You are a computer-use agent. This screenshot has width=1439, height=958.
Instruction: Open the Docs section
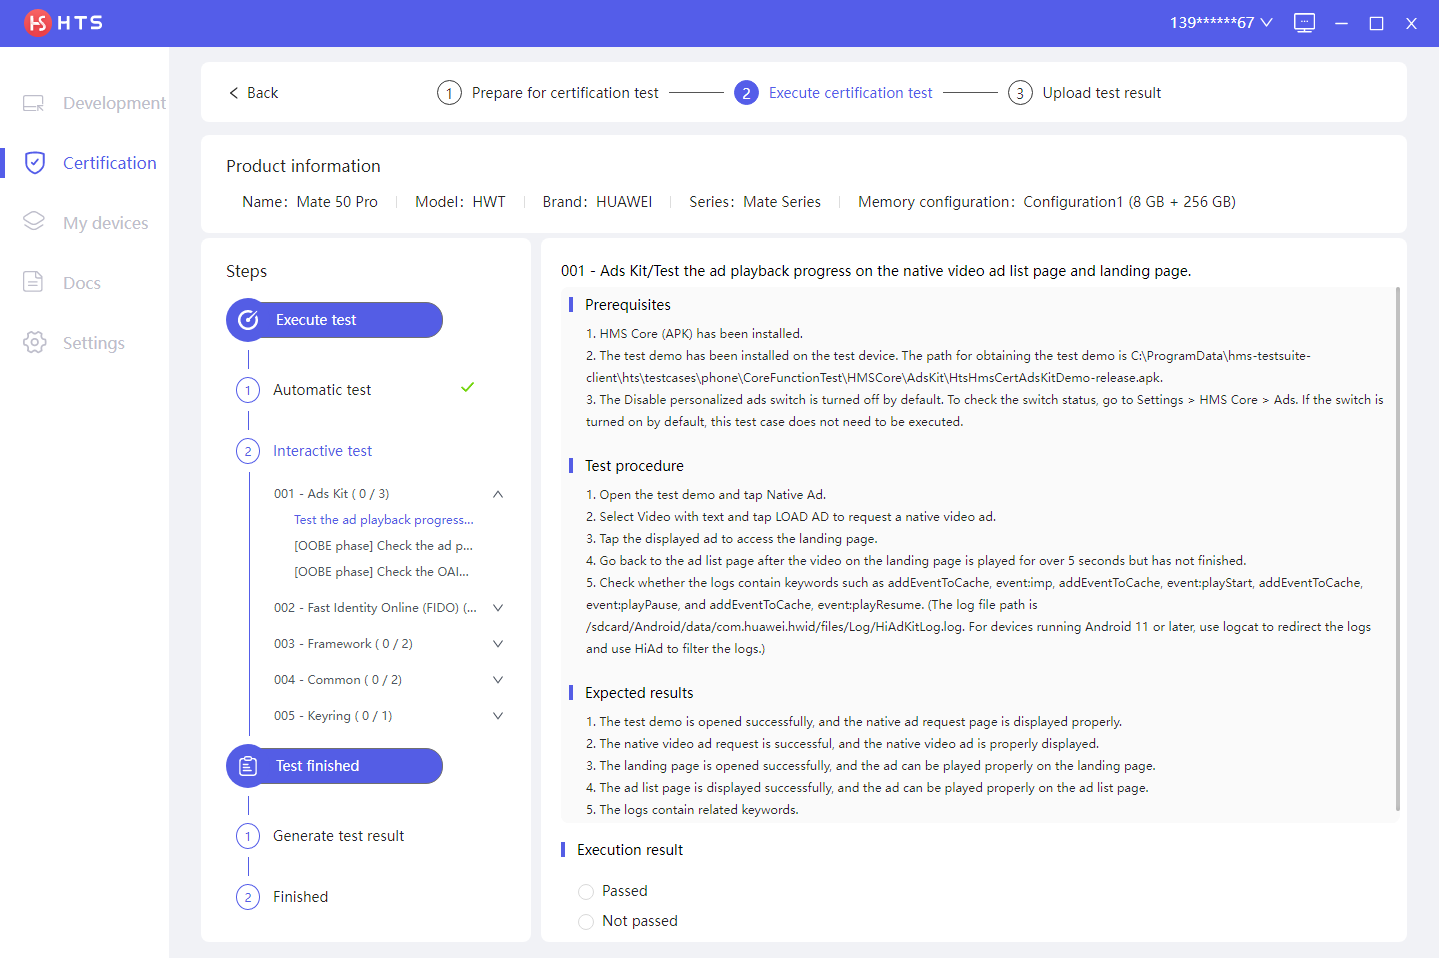(x=82, y=283)
